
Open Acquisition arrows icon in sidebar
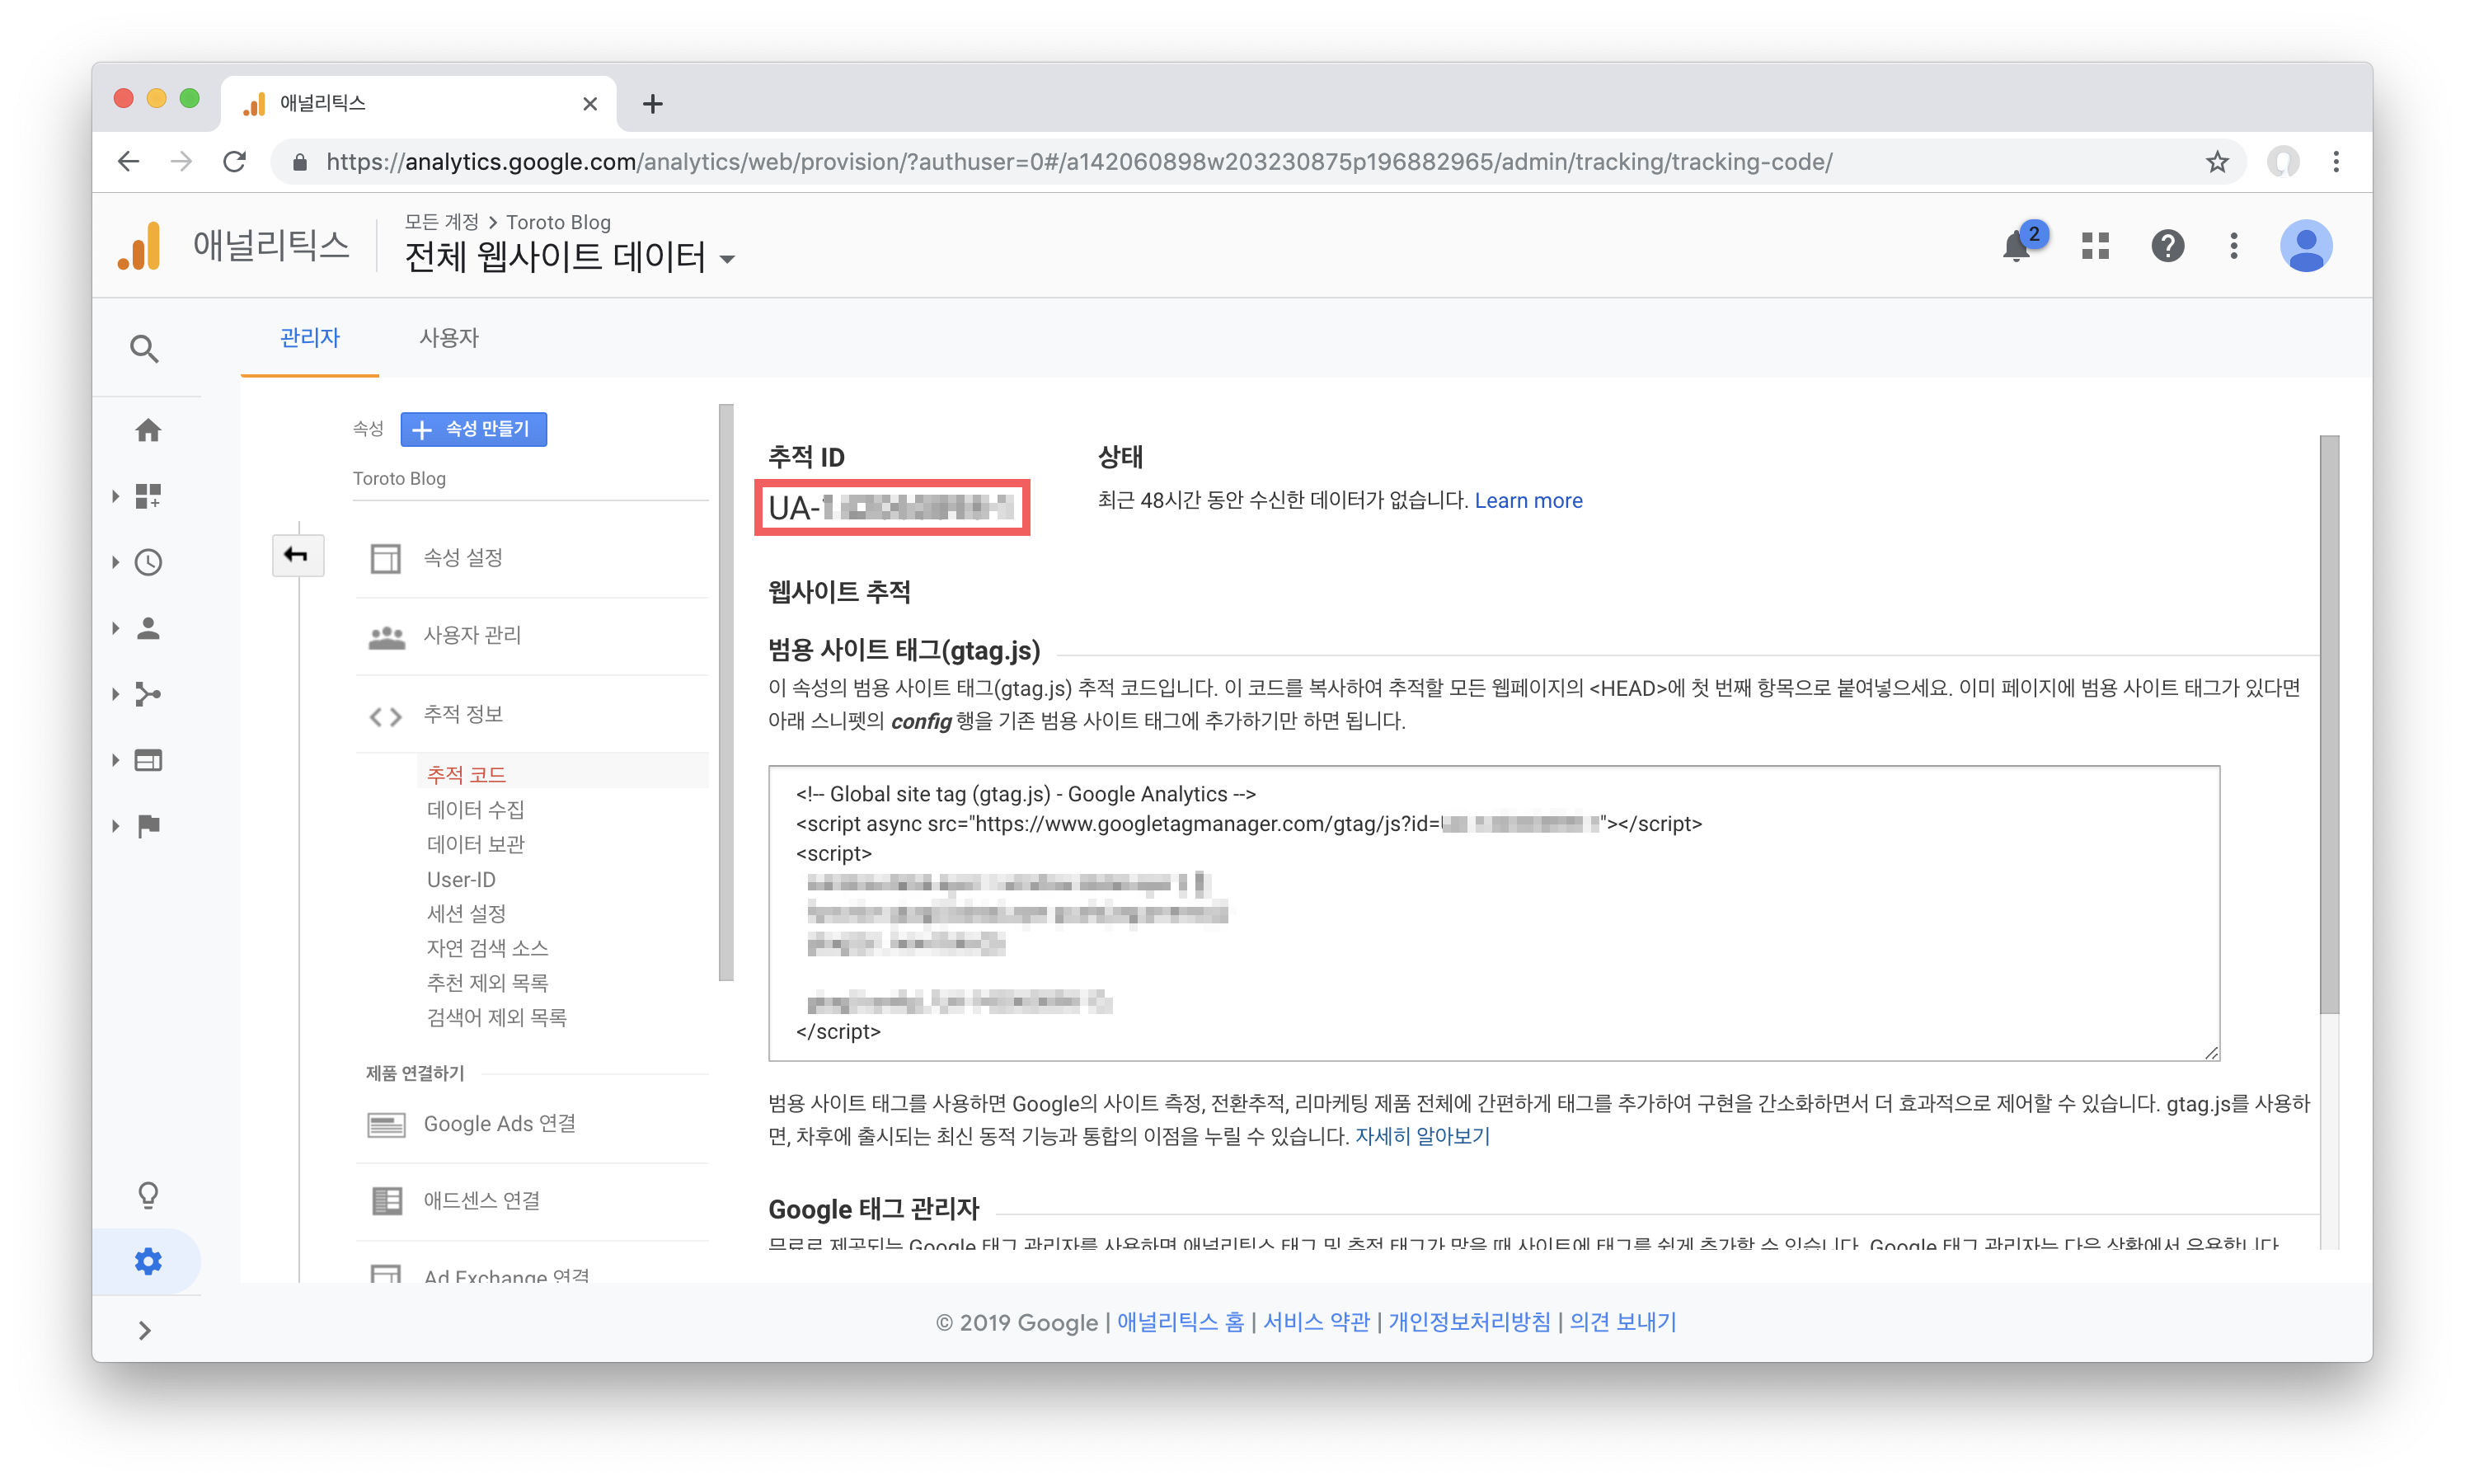point(148,694)
